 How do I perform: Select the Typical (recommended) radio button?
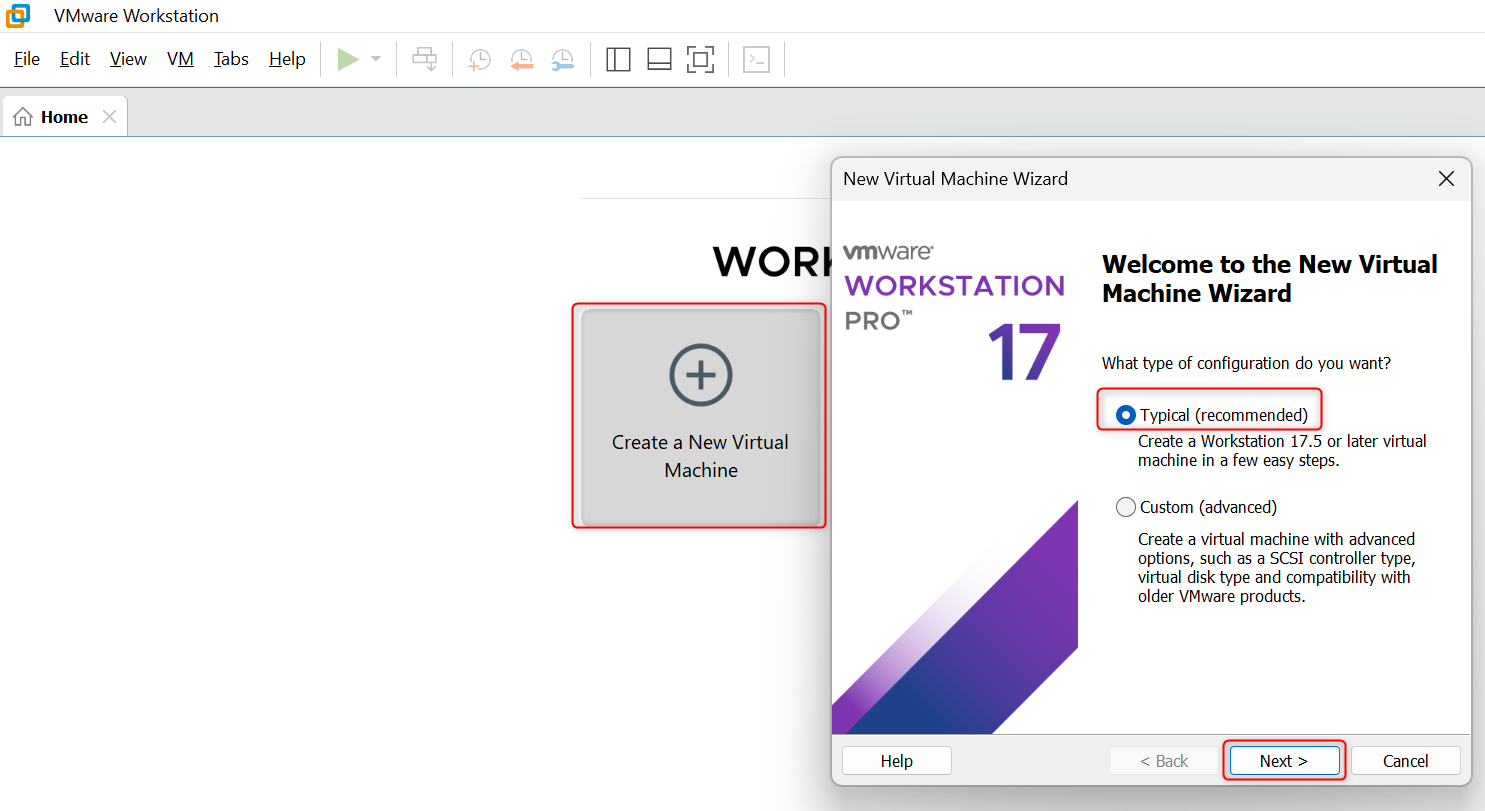(1126, 415)
